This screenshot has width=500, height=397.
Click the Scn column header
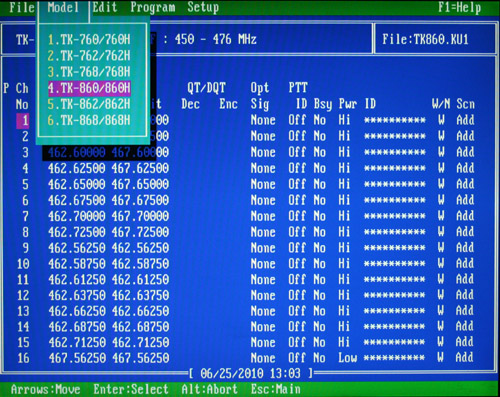coord(465,104)
